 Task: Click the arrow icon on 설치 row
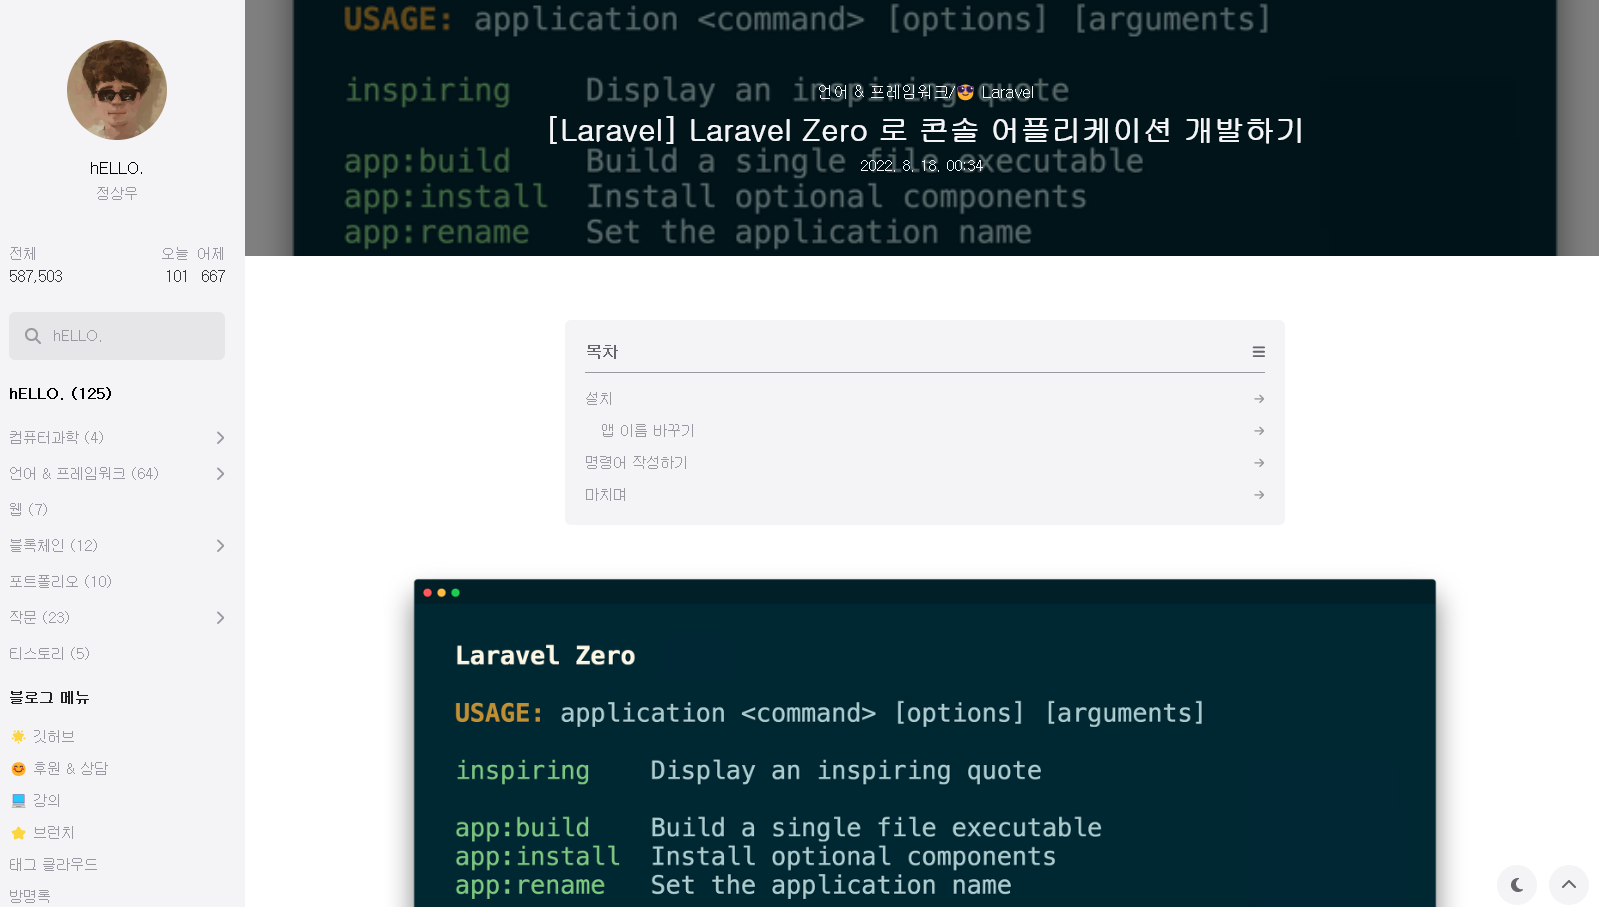(1259, 399)
